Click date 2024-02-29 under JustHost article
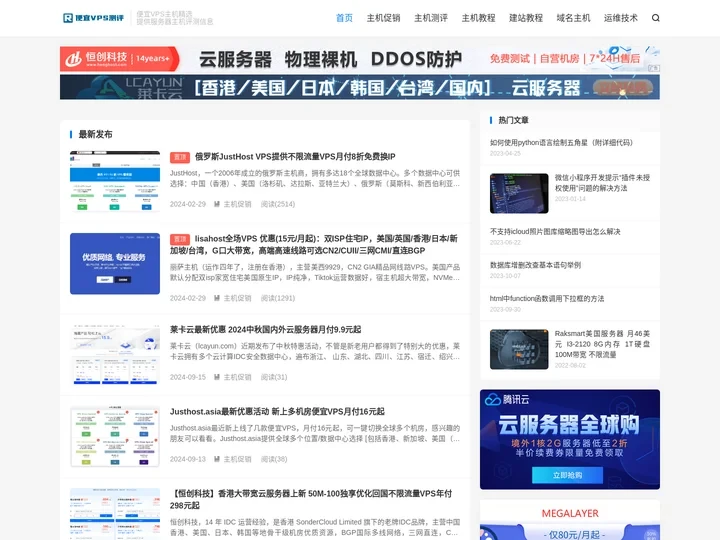This screenshot has height=540, width=720. pyautogui.click(x=188, y=204)
